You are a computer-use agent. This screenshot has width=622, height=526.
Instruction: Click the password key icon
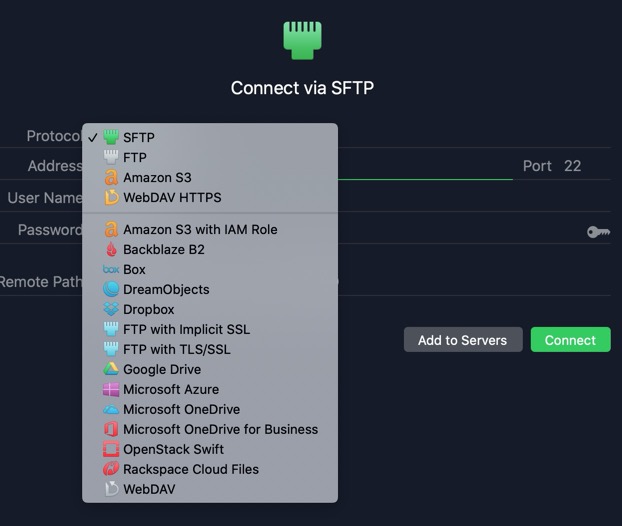tap(598, 232)
